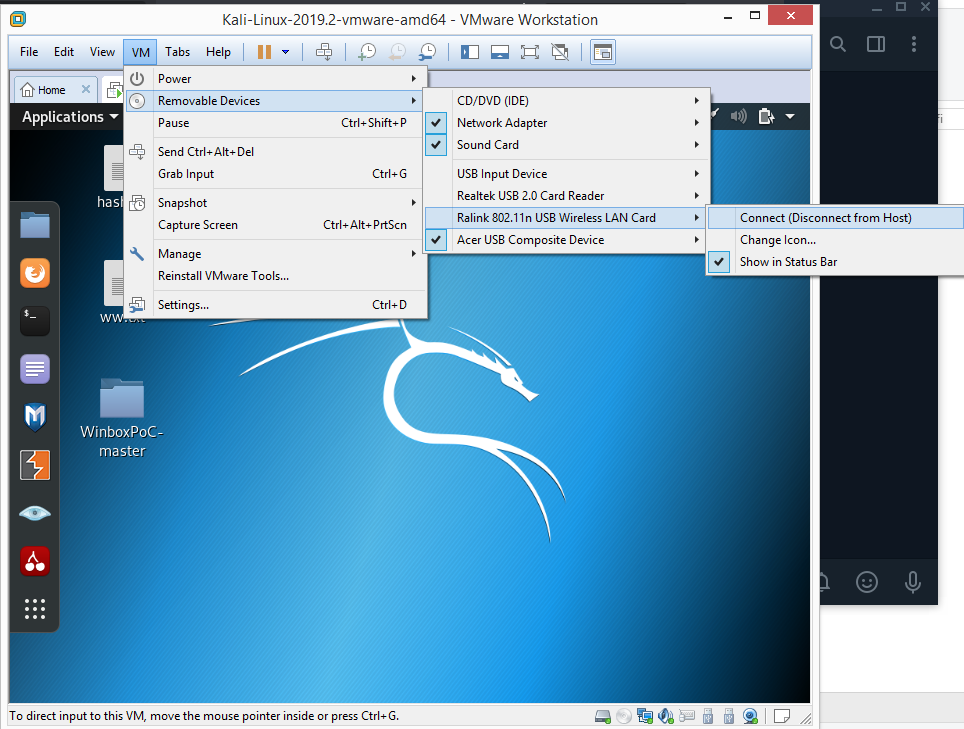The image size is (964, 729).
Task: Choose Send Ctrl+Alt+Del menu entry
Action: click(275, 152)
